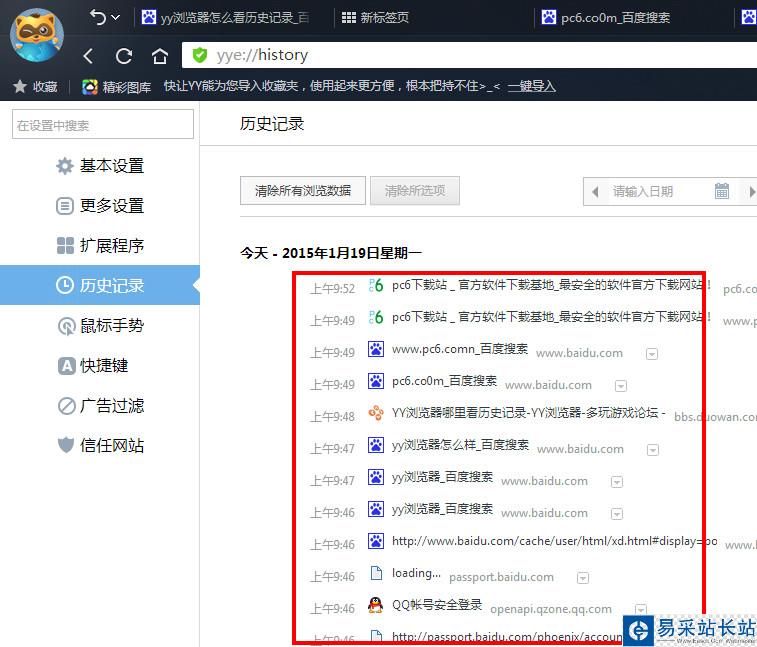Go to homepage via the home icon
The width and height of the screenshot is (757, 647).
point(160,56)
